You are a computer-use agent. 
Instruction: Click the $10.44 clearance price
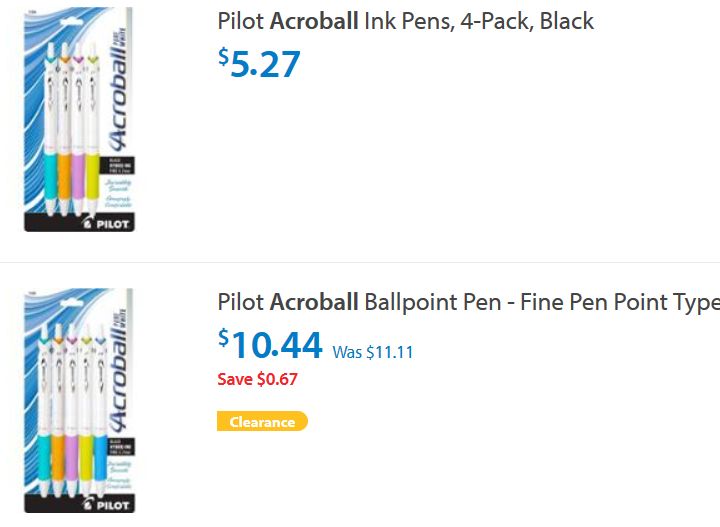point(271,345)
